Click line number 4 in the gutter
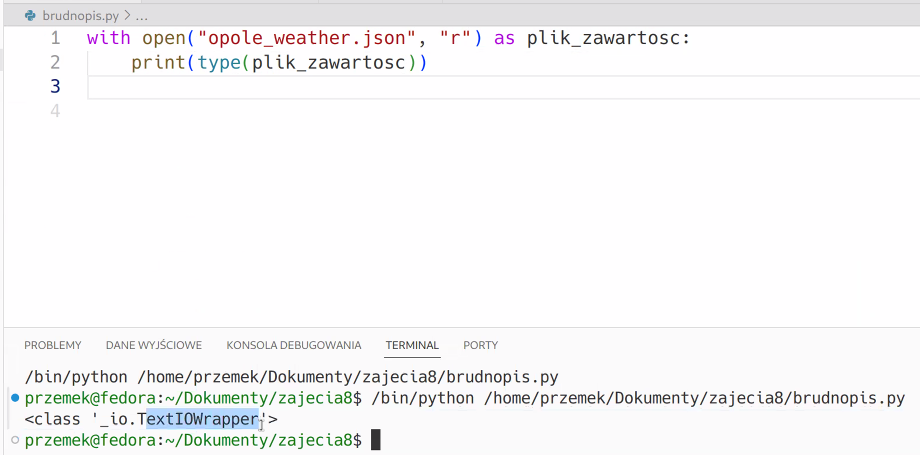The height and width of the screenshot is (455, 920). pyautogui.click(x=55, y=110)
